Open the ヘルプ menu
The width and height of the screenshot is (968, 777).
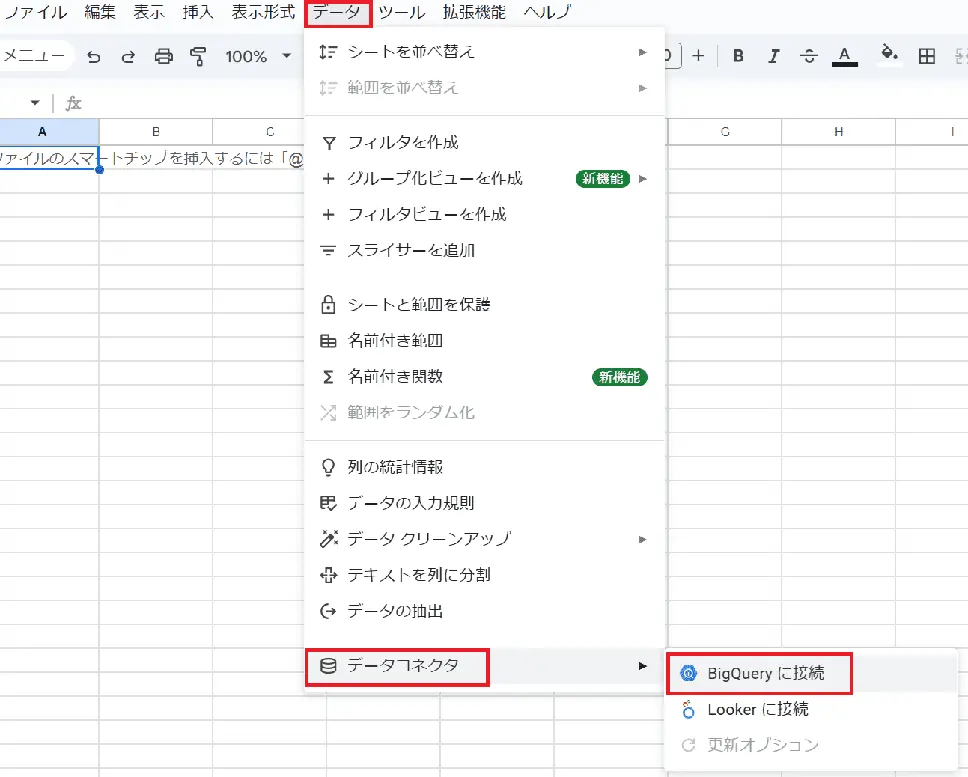[548, 12]
